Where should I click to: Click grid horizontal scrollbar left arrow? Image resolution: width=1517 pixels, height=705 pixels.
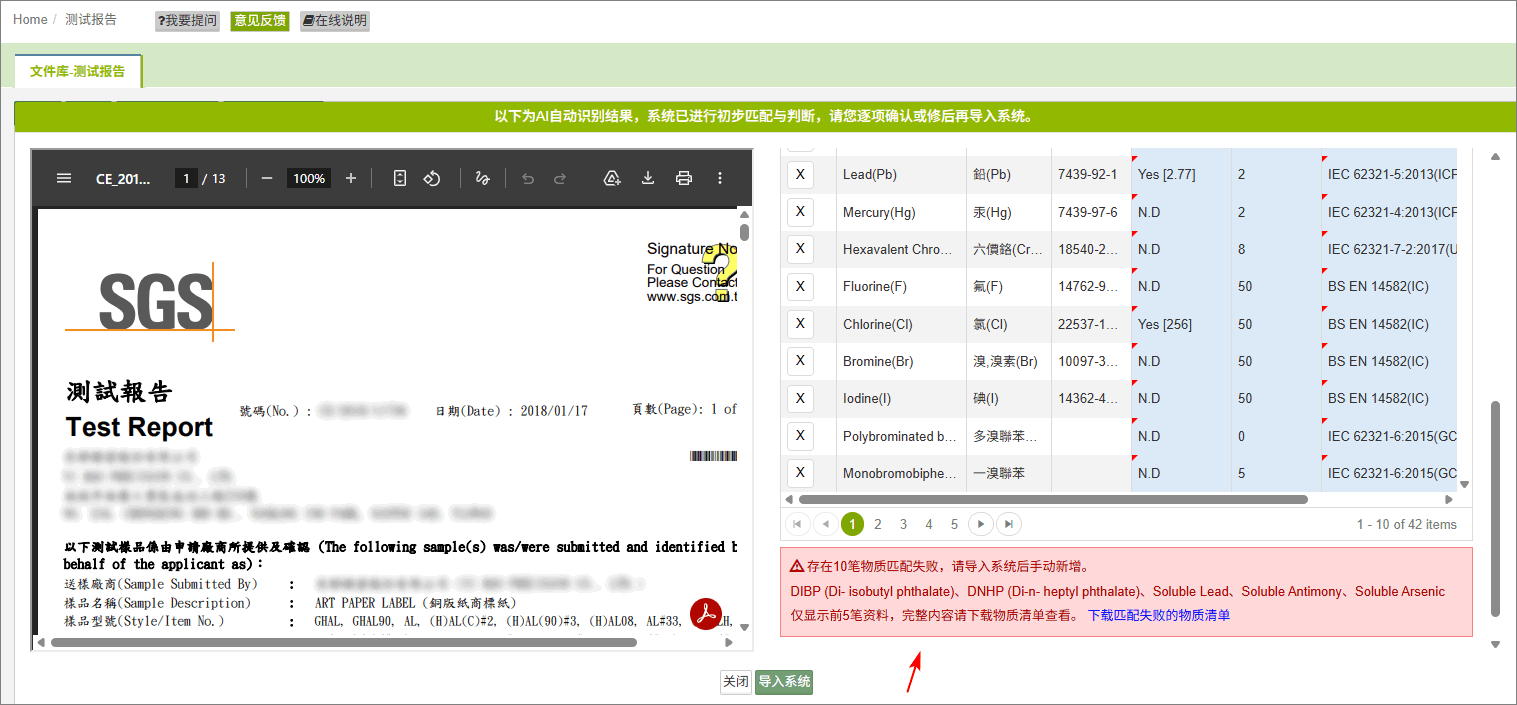[789, 499]
